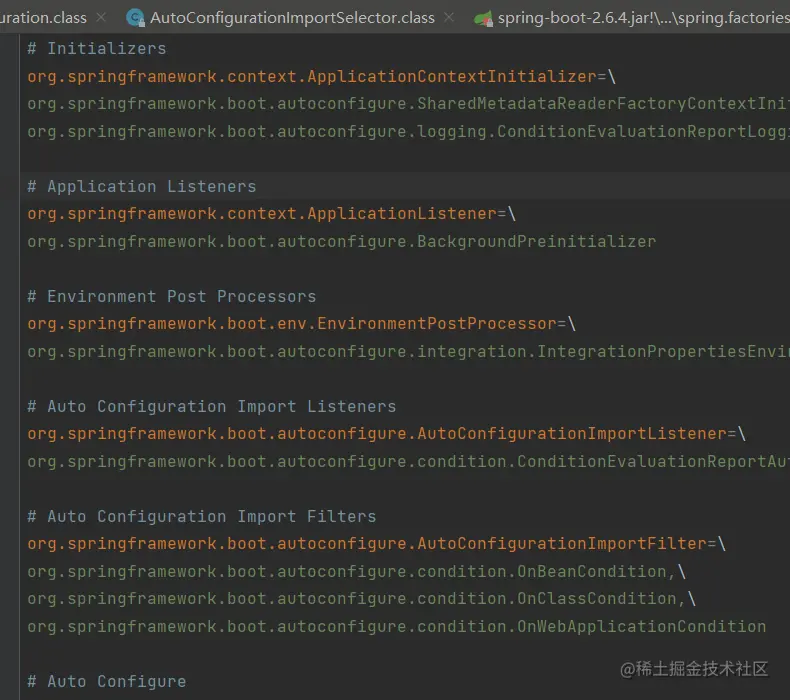Click the OnBeanCondition value line
Image resolution: width=790 pixels, height=700 pixels.
(356, 571)
